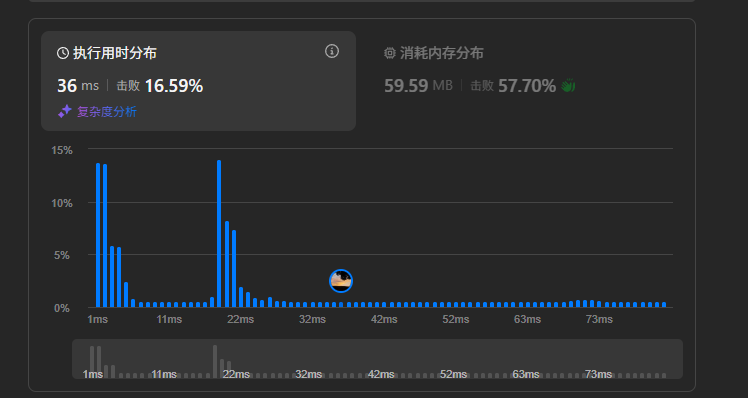Image resolution: width=748 pixels, height=398 pixels.
Task: Click the info icon in runtime card
Action: pos(332,51)
